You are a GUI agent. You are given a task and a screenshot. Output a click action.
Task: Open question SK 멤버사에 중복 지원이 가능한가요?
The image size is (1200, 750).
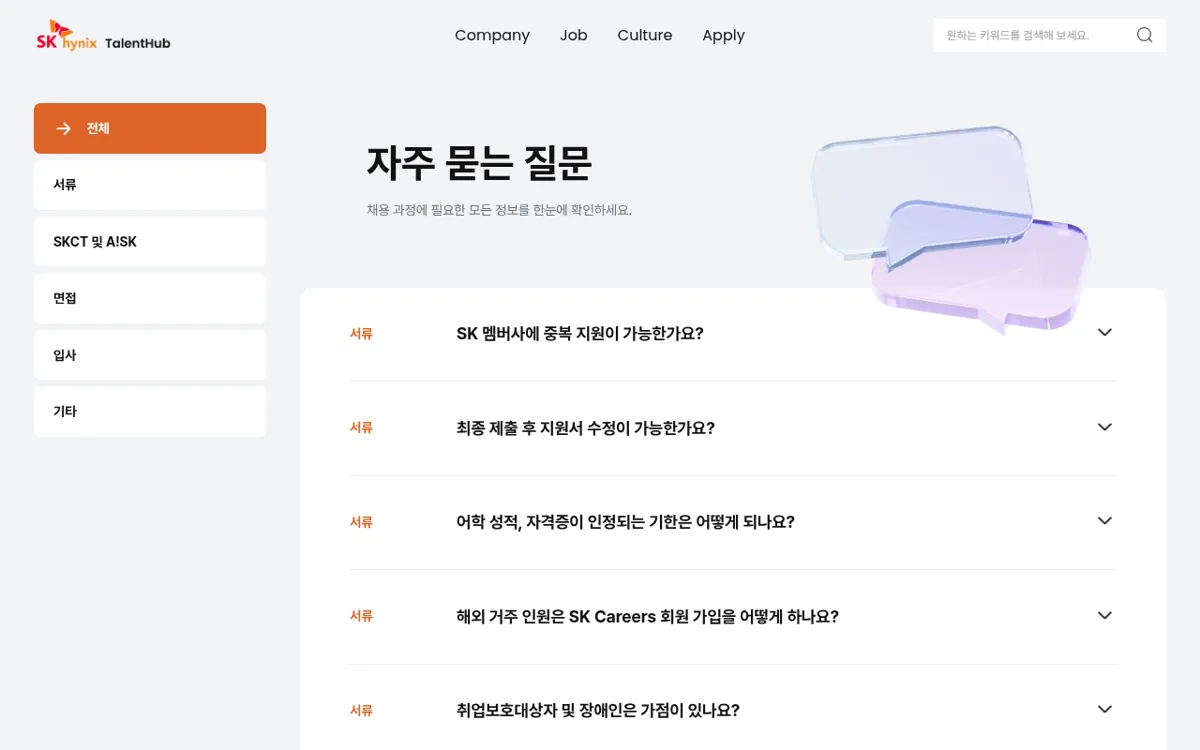(x=580, y=334)
